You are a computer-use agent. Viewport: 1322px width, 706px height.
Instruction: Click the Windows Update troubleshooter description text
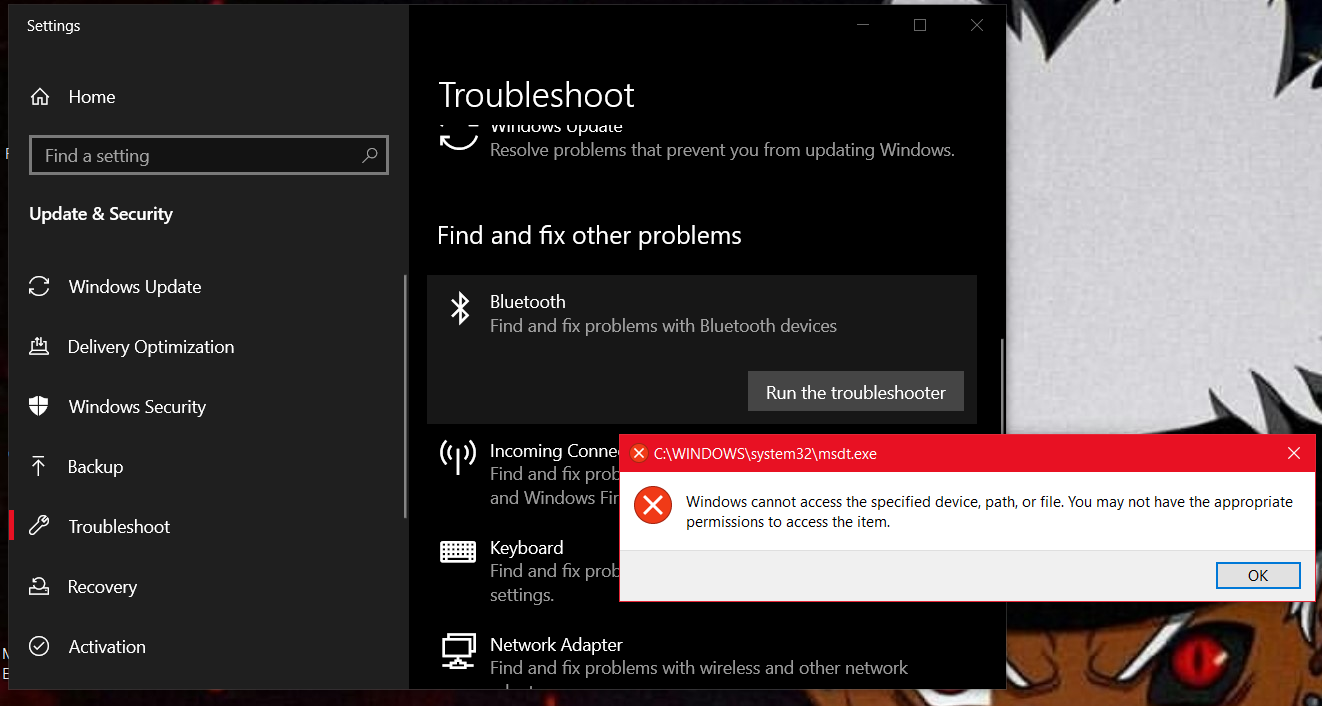click(x=722, y=150)
